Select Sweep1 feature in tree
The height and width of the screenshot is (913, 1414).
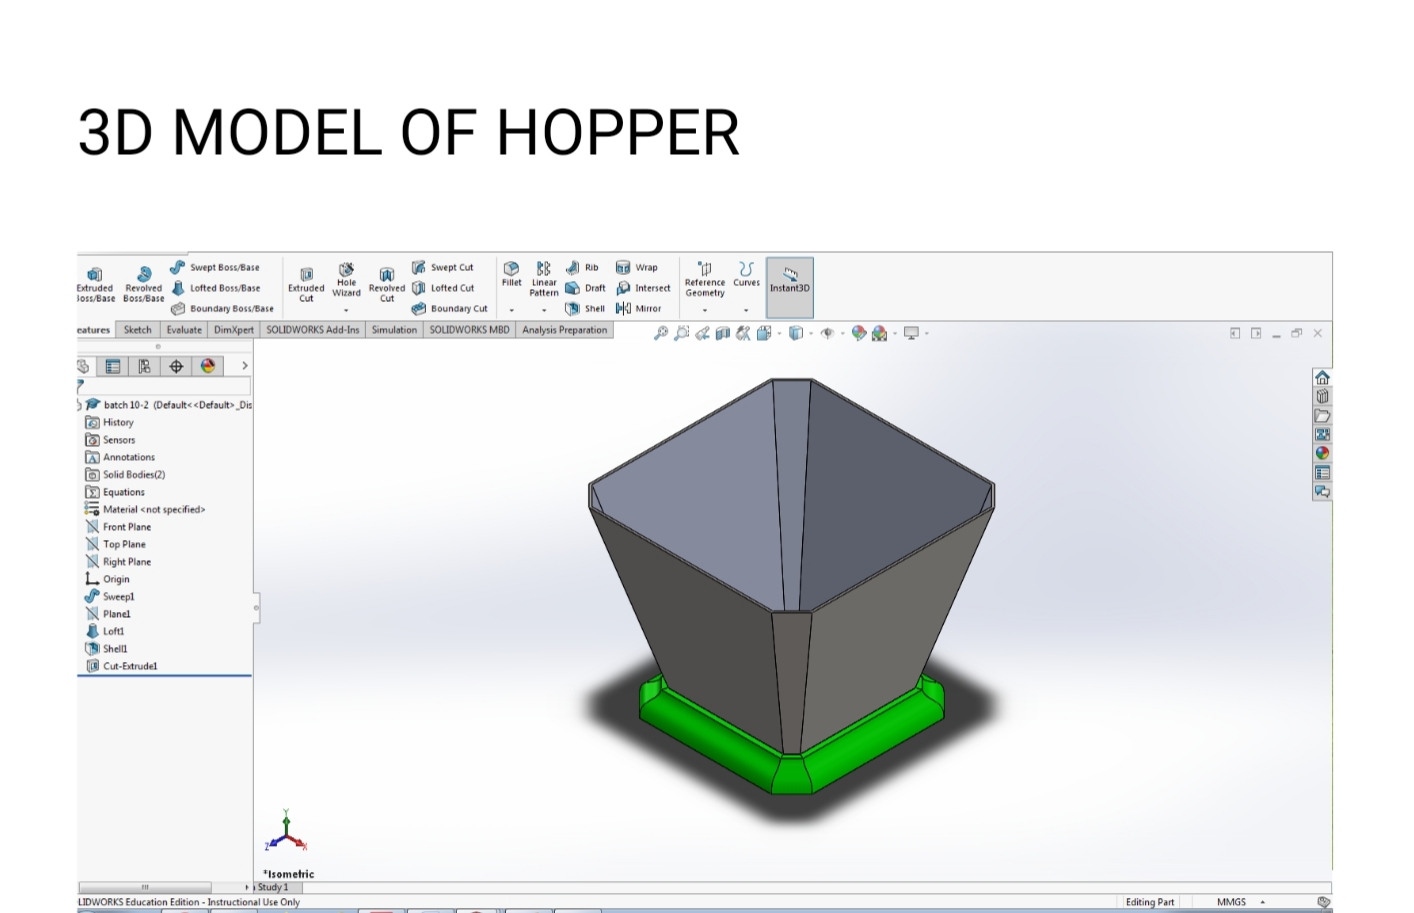tap(110, 597)
